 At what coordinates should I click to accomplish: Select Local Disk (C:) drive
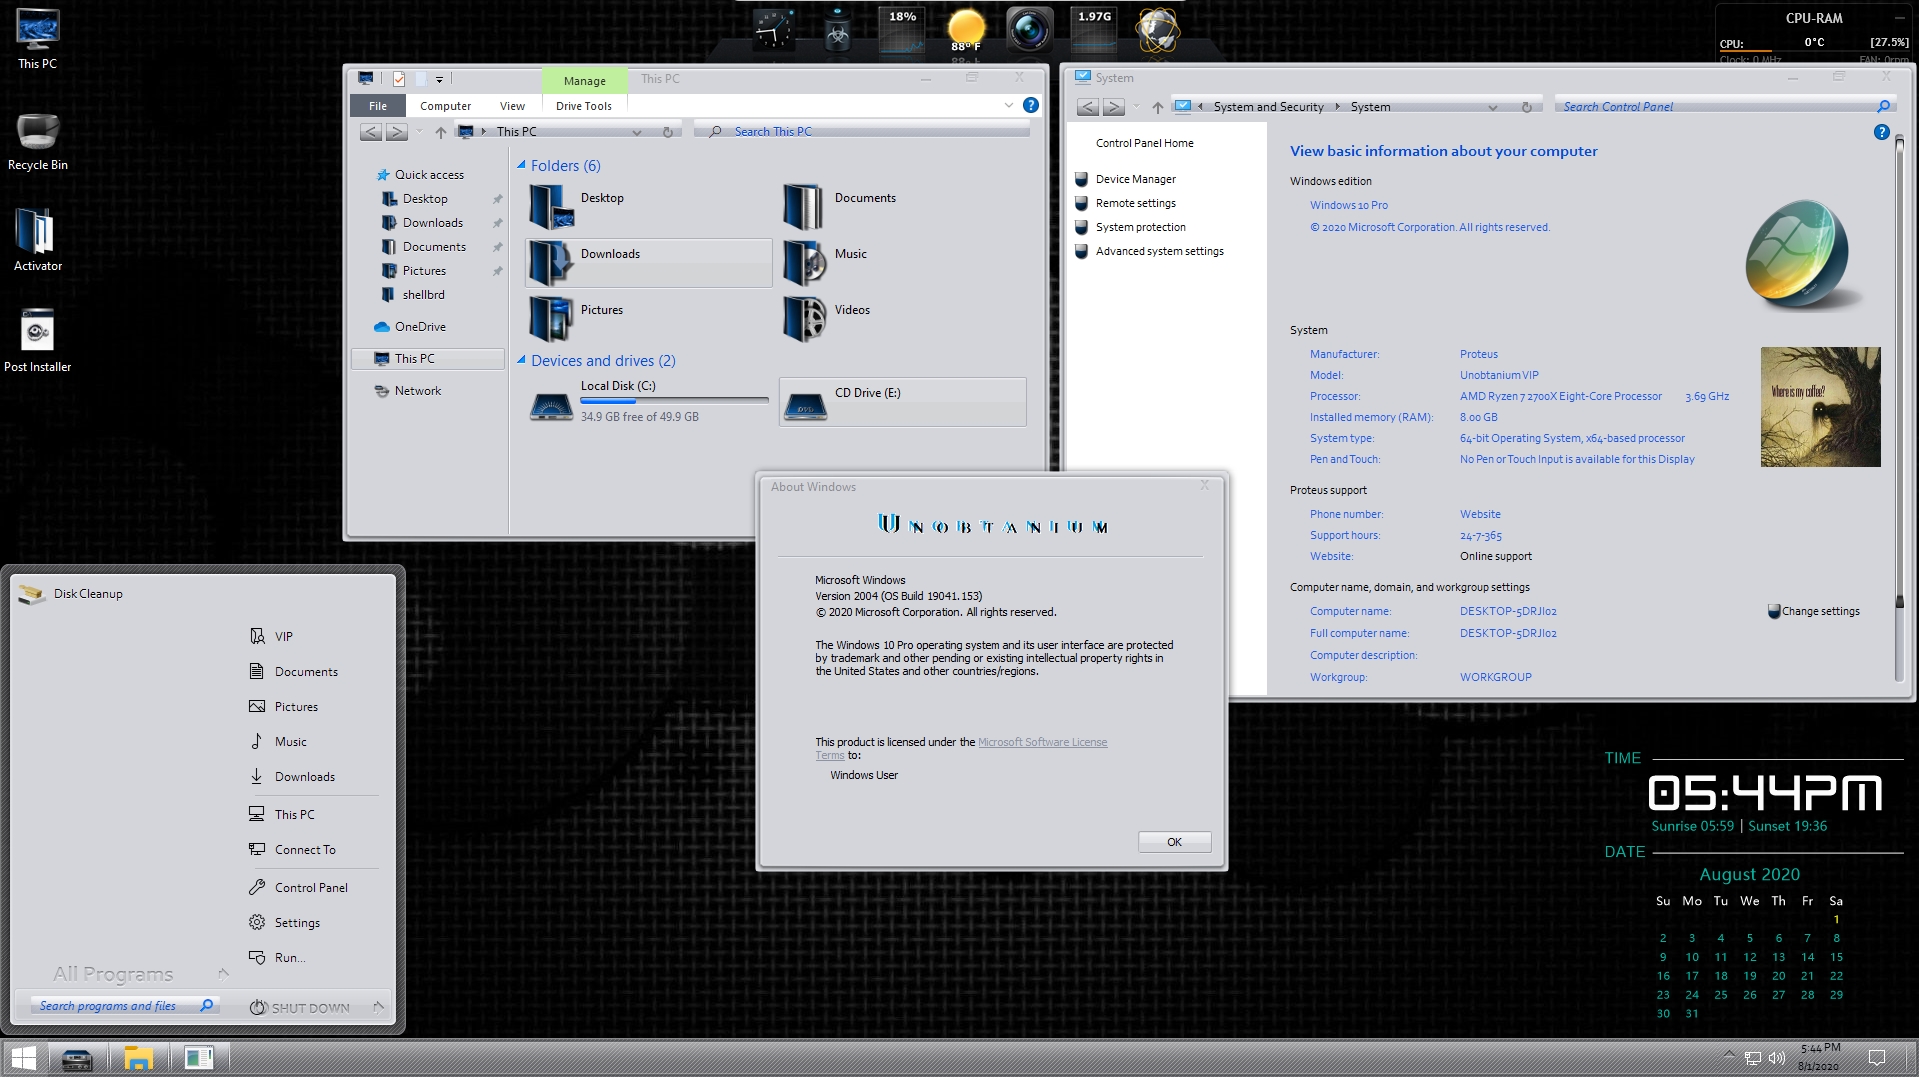(x=648, y=402)
